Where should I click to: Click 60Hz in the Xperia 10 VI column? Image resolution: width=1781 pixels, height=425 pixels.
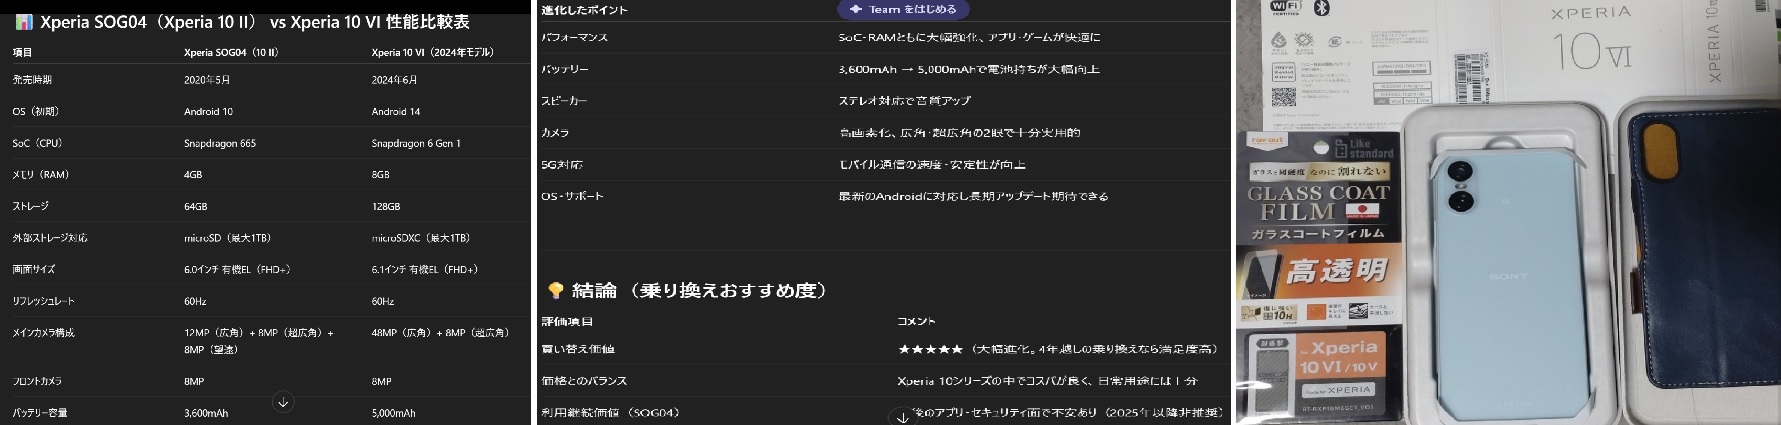coord(383,301)
